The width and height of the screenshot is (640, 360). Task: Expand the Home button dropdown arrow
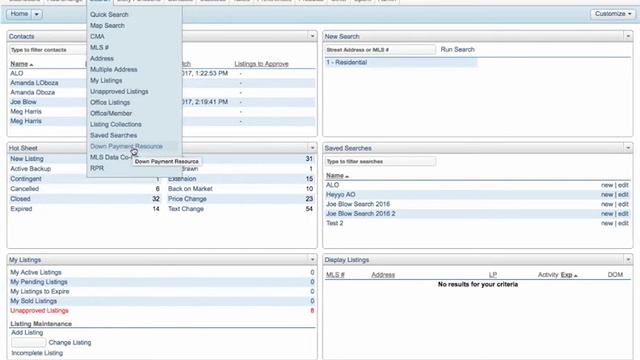(37, 14)
